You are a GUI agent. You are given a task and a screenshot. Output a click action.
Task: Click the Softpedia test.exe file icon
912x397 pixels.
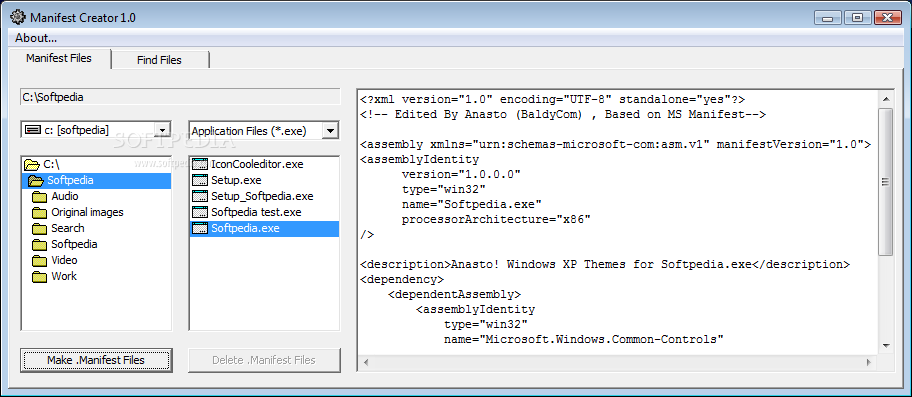pyautogui.click(x=200, y=212)
